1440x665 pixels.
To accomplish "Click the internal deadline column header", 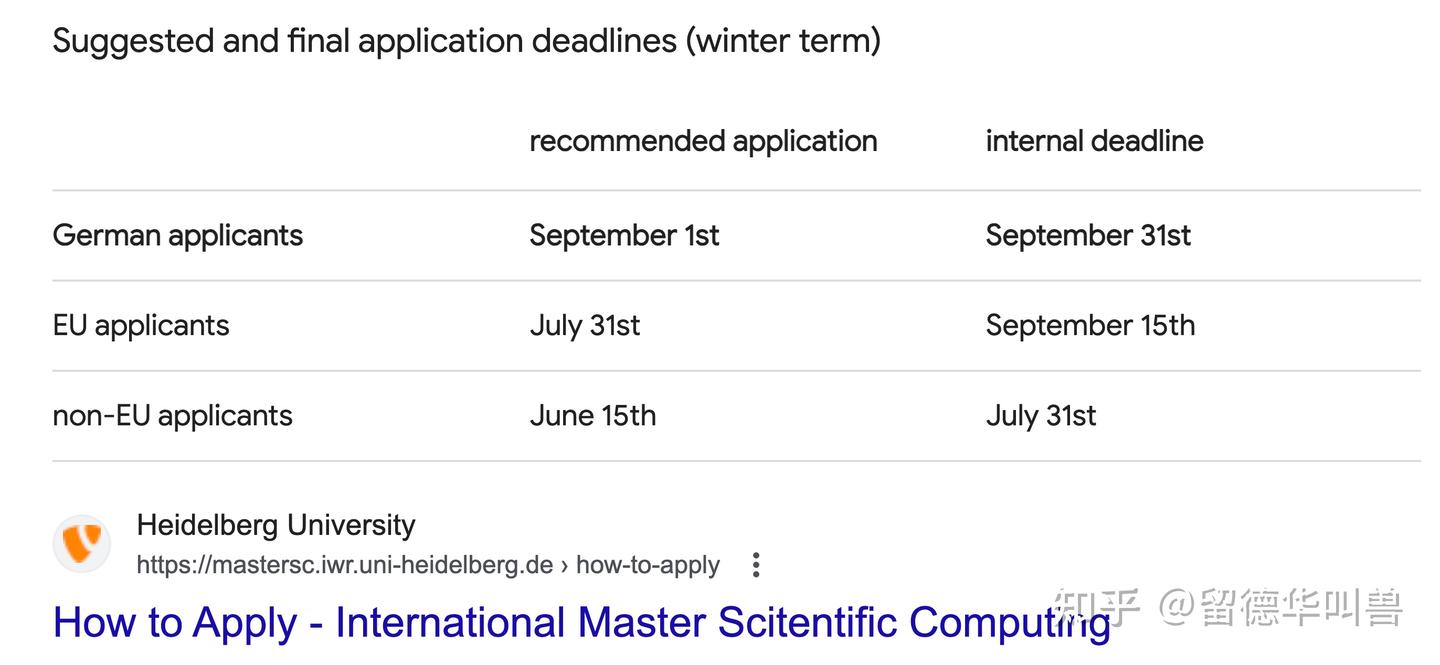I will 1094,141.
